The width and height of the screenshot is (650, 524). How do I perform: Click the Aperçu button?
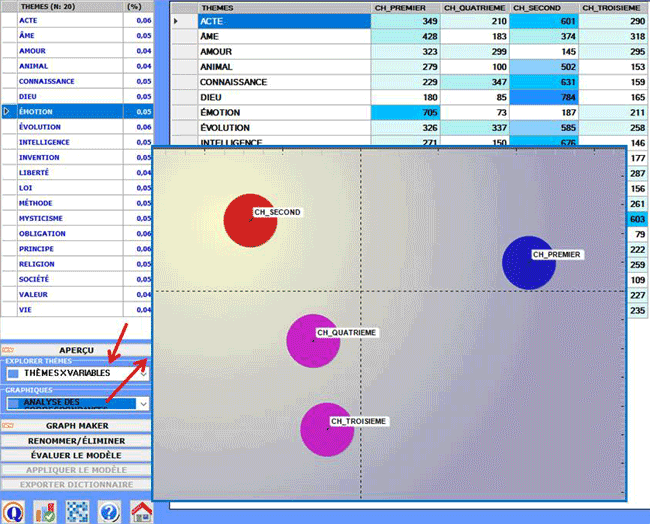tap(77, 350)
